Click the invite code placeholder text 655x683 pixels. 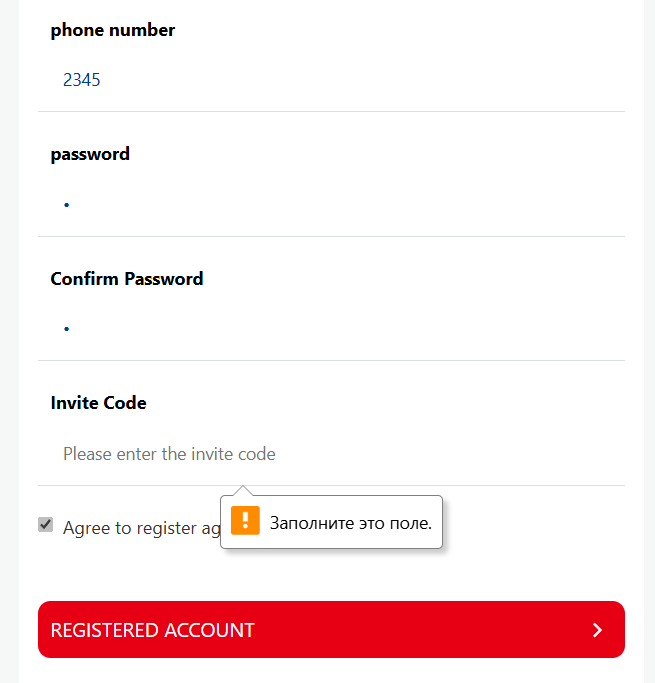pyautogui.click(x=169, y=454)
